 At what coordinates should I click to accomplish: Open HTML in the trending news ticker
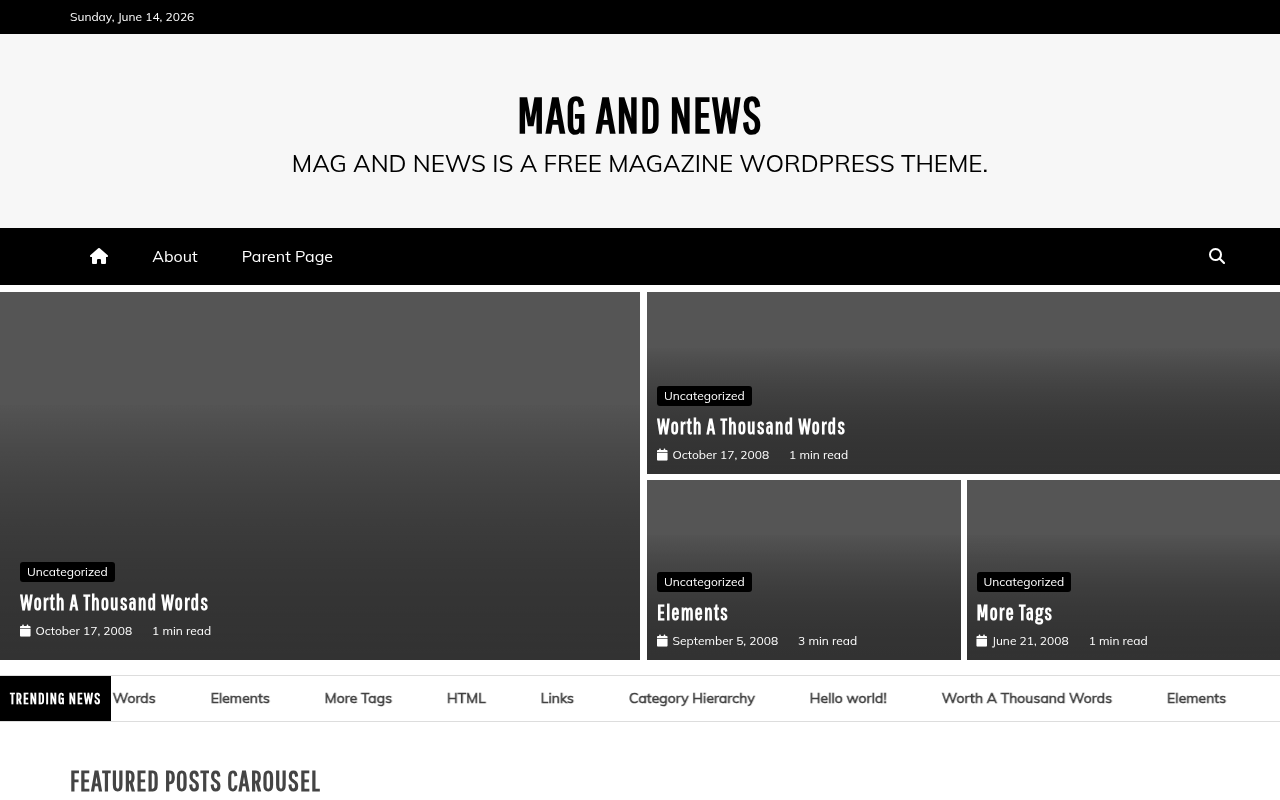466,698
